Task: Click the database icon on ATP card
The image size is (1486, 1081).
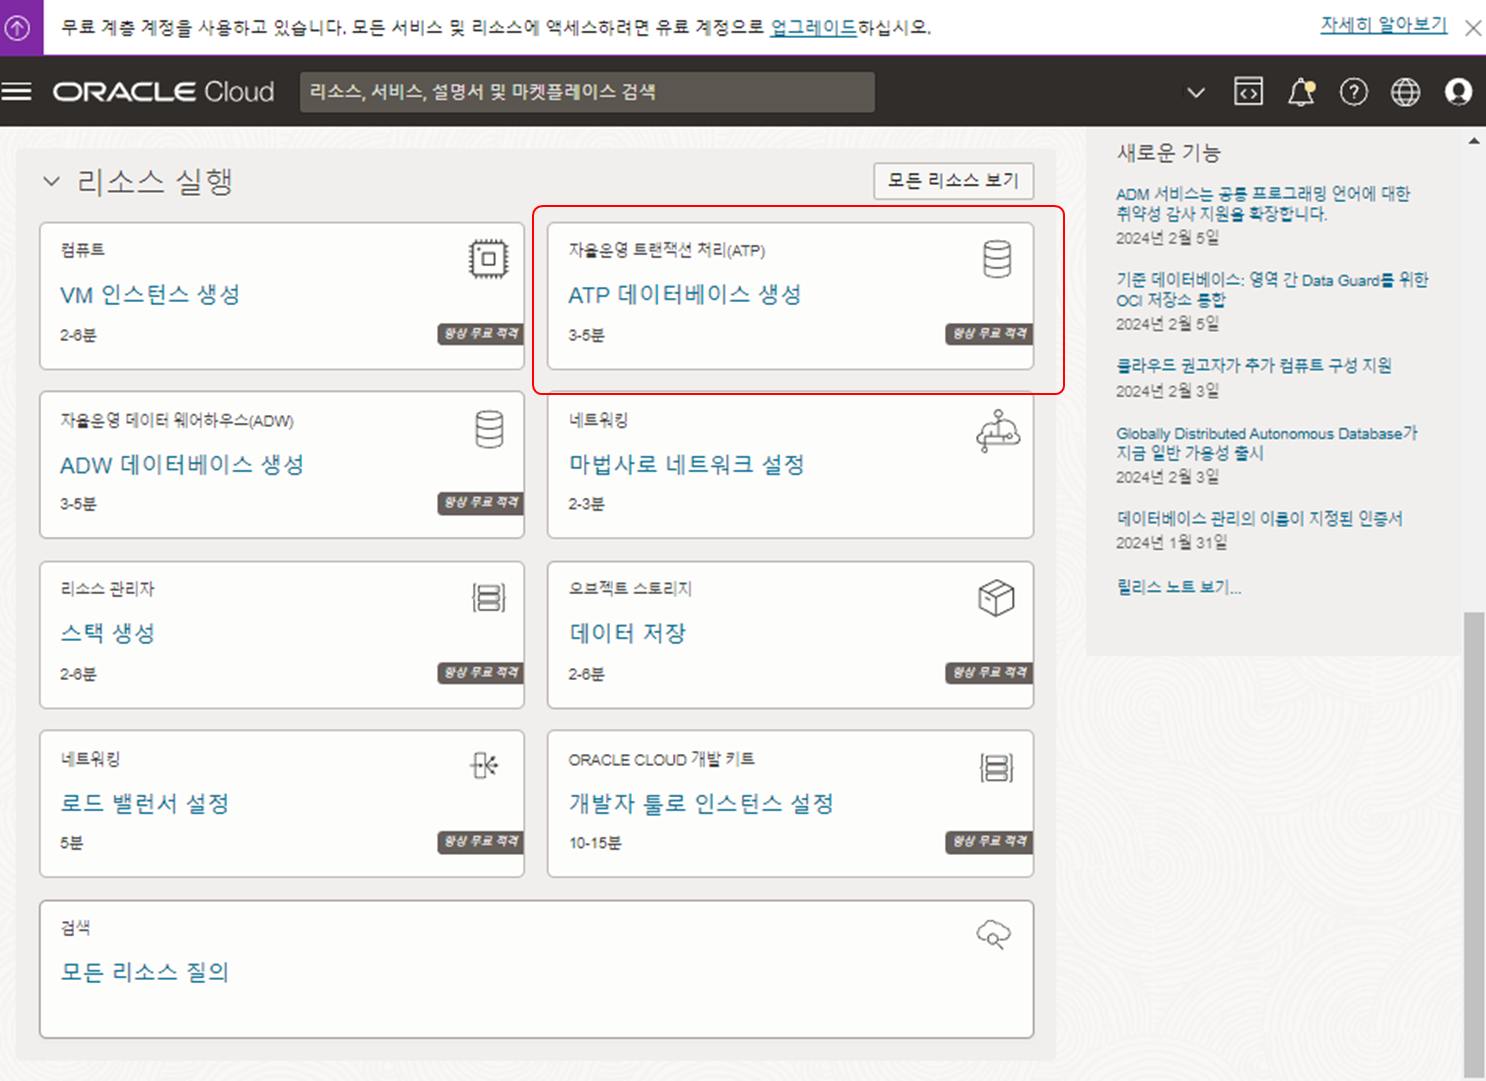Action: pyautogui.click(x=997, y=259)
